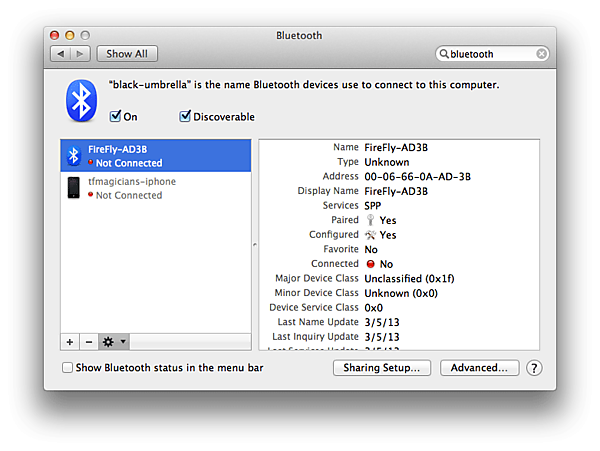Clear the search field with X icon
Viewport: 600px width, 451px height.
pyautogui.click(x=542, y=54)
